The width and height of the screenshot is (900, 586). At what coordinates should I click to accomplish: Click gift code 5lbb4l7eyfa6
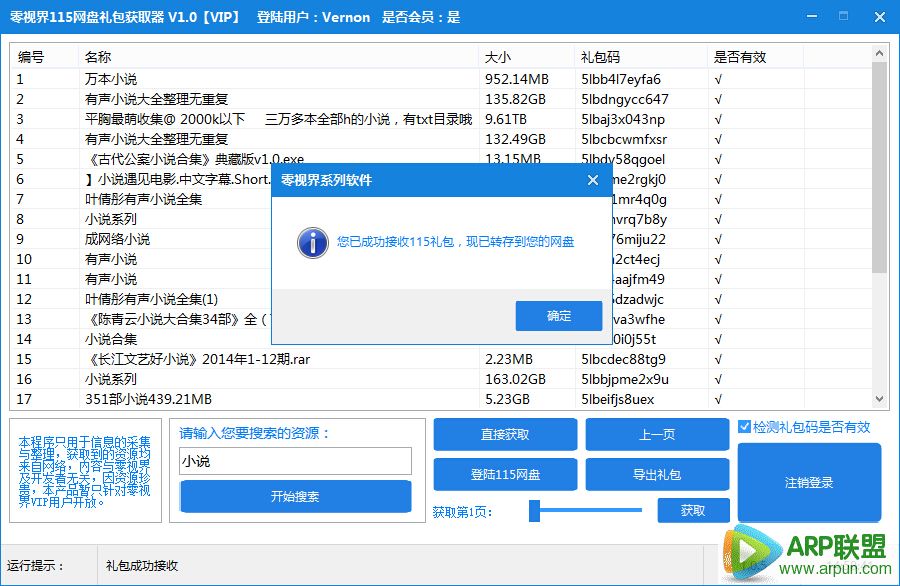click(620, 79)
